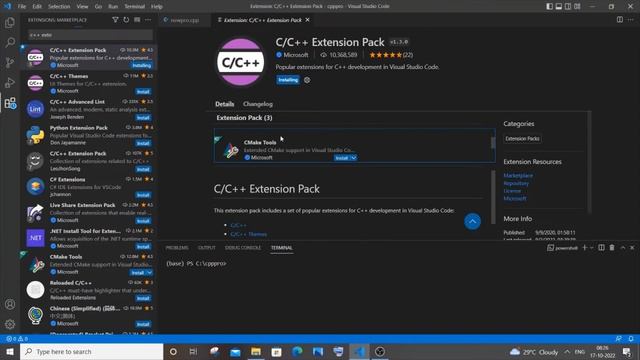Open Extensions views more actions menu
This screenshot has height=360, width=640.
coord(148,20)
